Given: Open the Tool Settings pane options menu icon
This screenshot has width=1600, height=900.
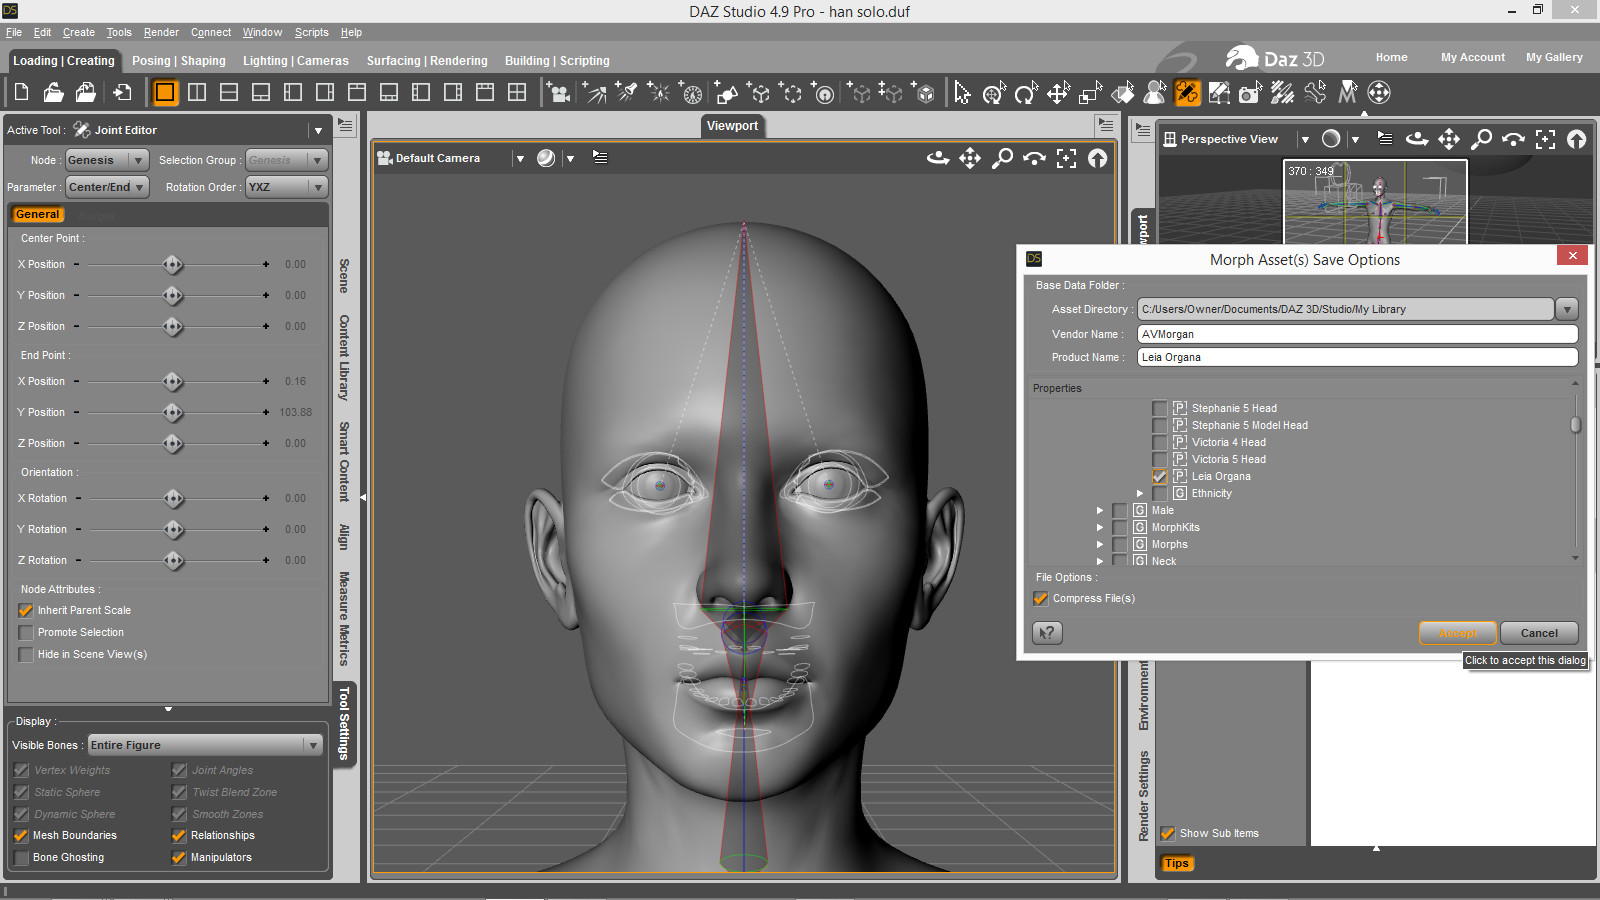Looking at the screenshot, I should (x=345, y=125).
